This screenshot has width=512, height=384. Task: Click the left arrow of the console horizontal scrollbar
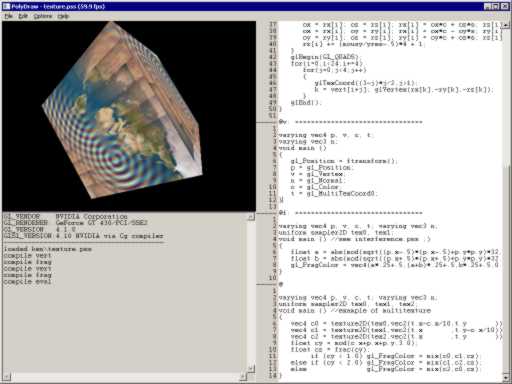(7, 377)
